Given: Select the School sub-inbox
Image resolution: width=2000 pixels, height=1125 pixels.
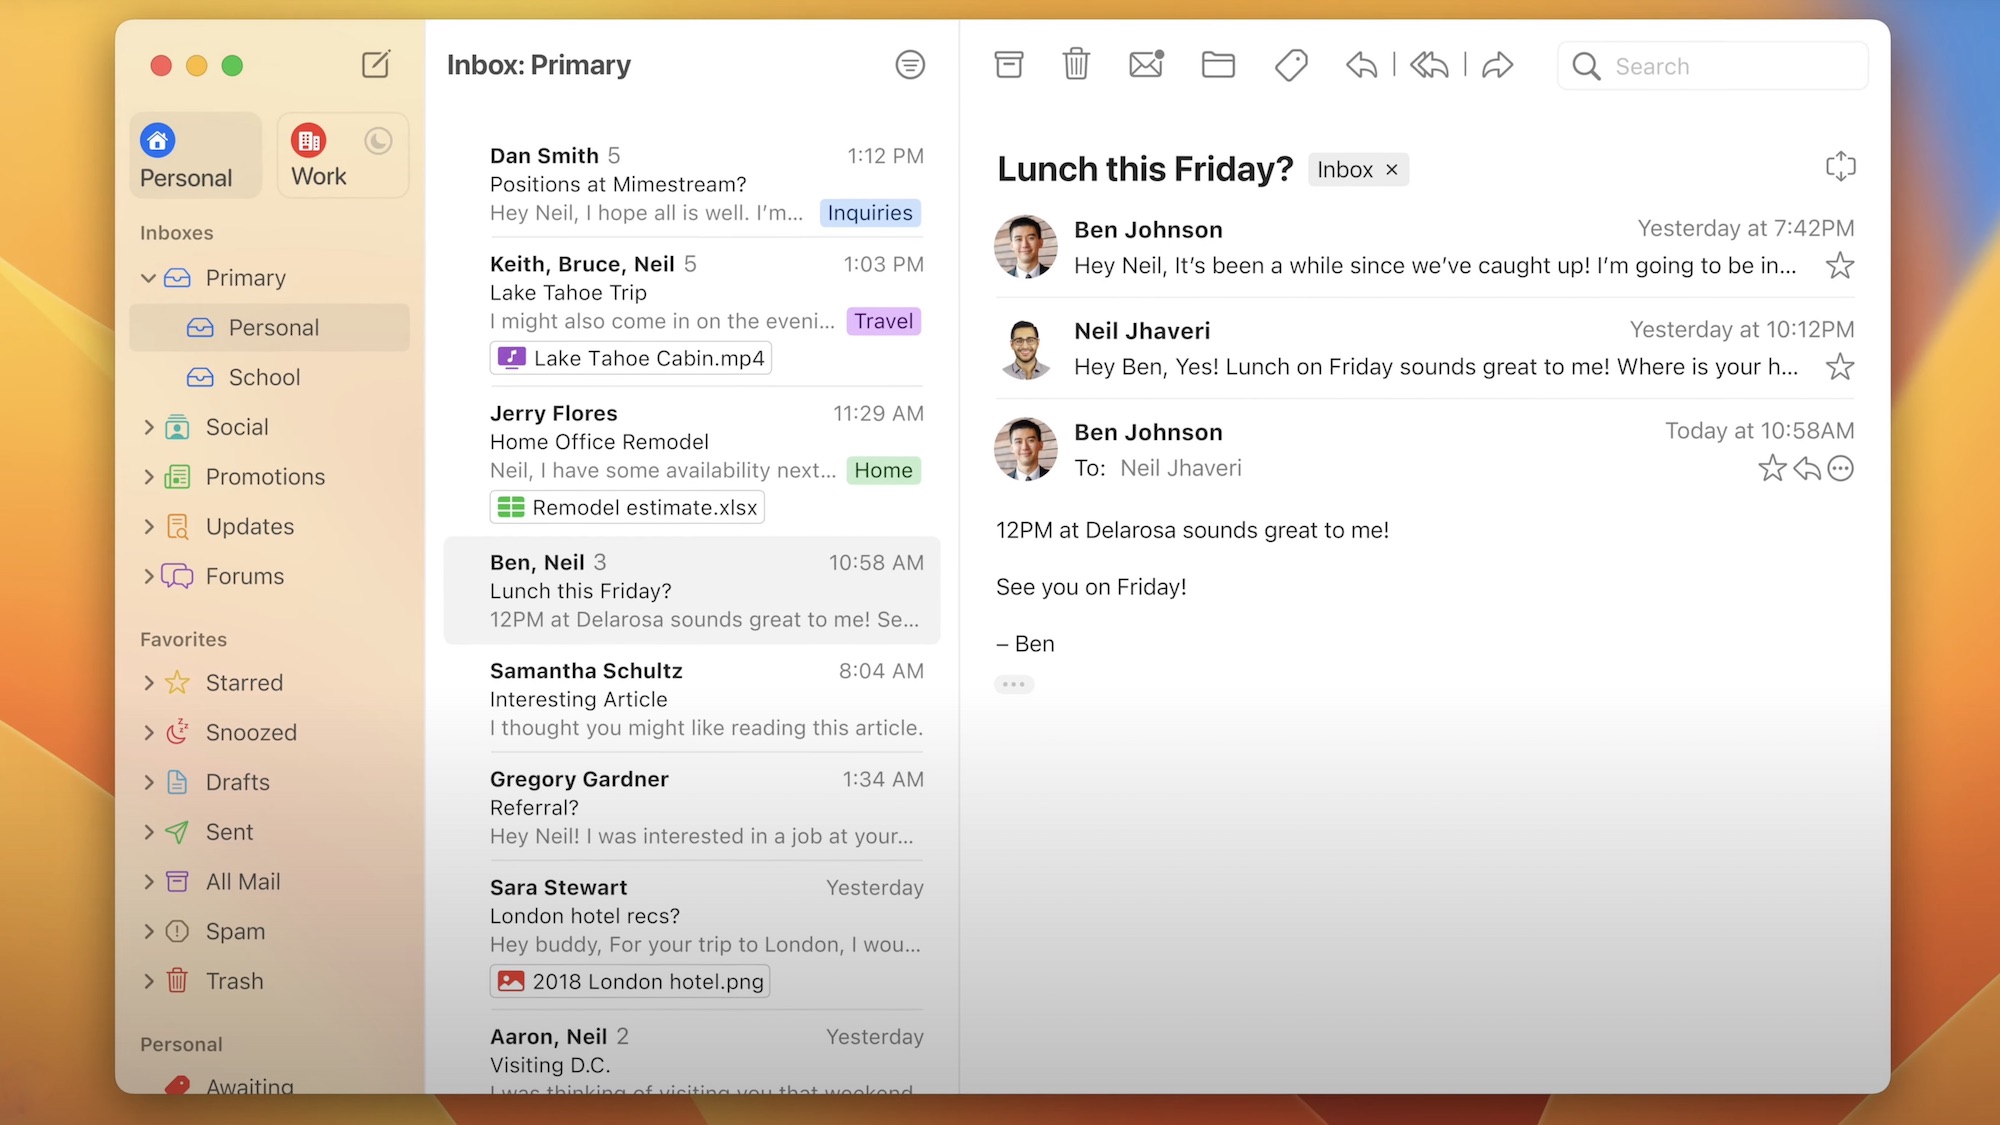Looking at the screenshot, I should (270, 378).
